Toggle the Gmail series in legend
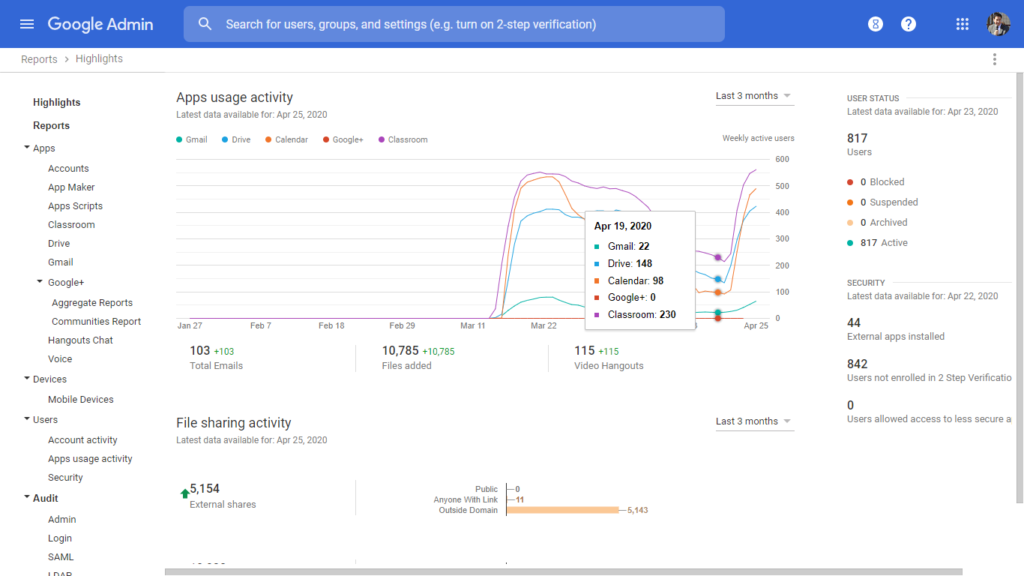 191,140
